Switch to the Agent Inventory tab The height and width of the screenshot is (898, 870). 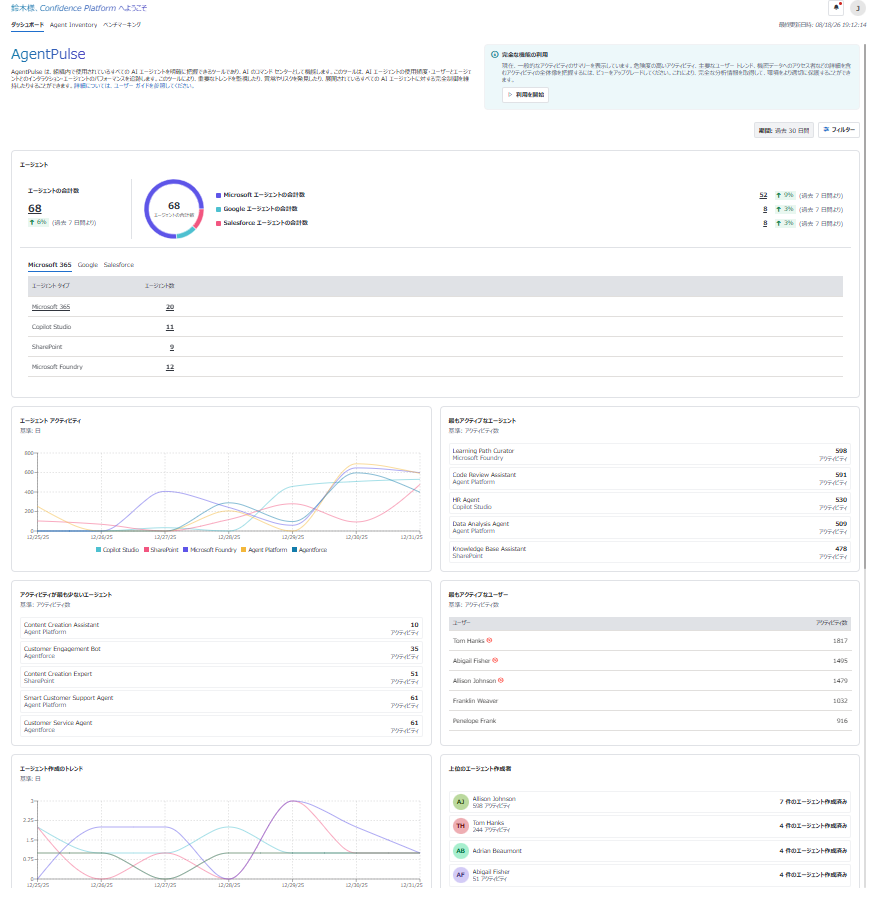point(73,25)
